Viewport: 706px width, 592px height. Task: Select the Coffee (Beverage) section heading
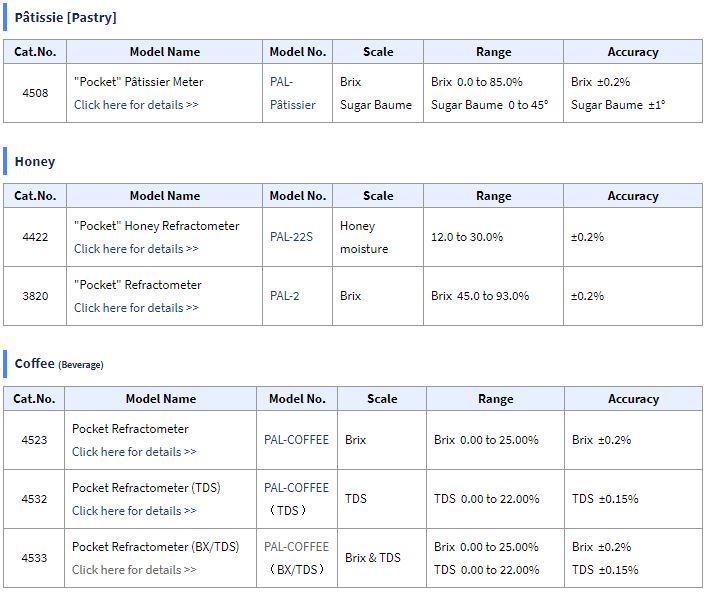(x=59, y=364)
